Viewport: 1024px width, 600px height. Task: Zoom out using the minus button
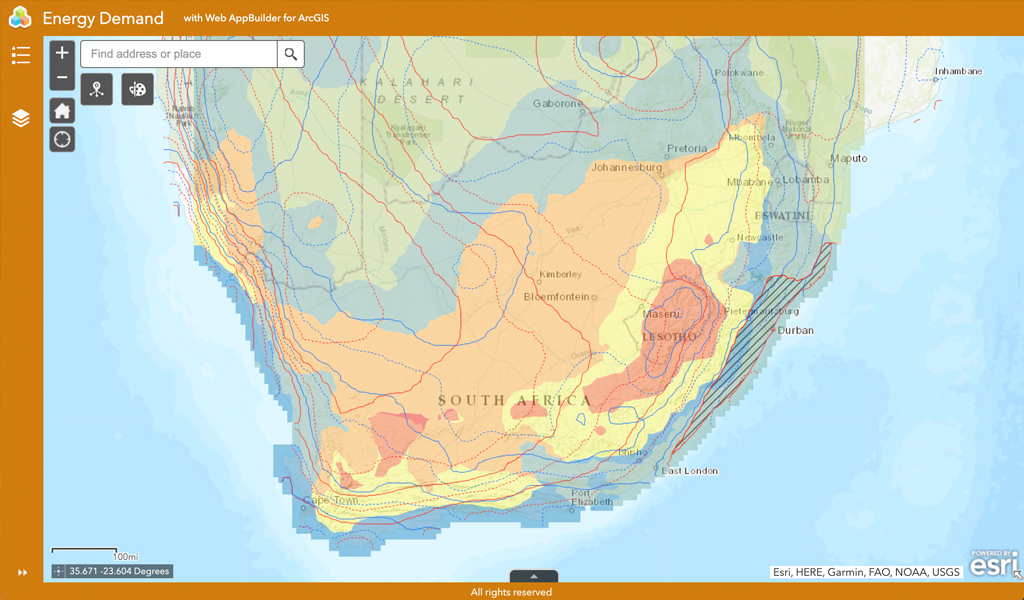[61, 77]
